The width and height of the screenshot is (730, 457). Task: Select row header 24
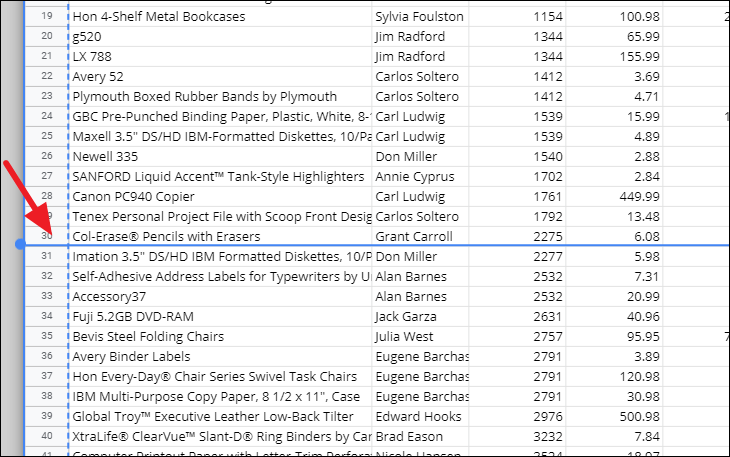(x=47, y=116)
